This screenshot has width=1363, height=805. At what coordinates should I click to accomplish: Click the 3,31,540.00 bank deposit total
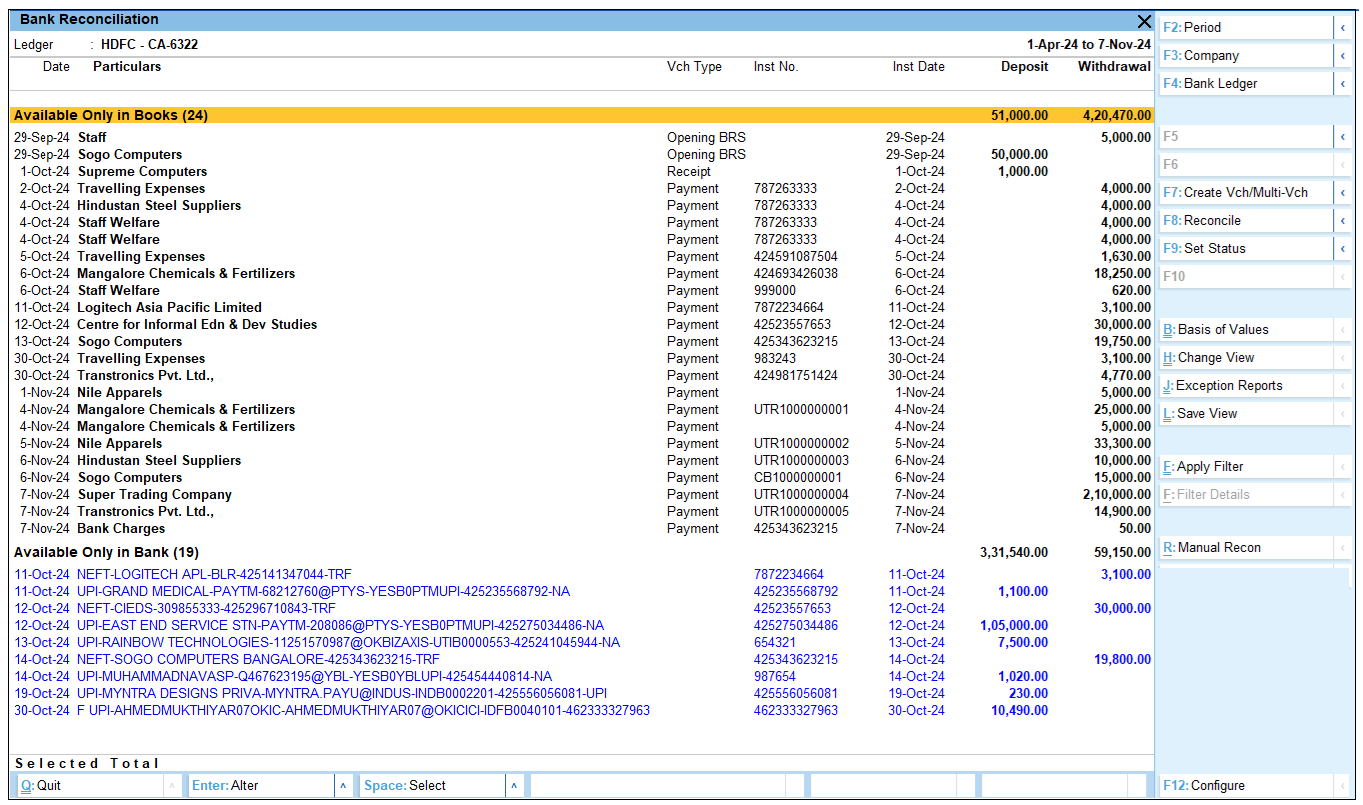pos(1015,552)
